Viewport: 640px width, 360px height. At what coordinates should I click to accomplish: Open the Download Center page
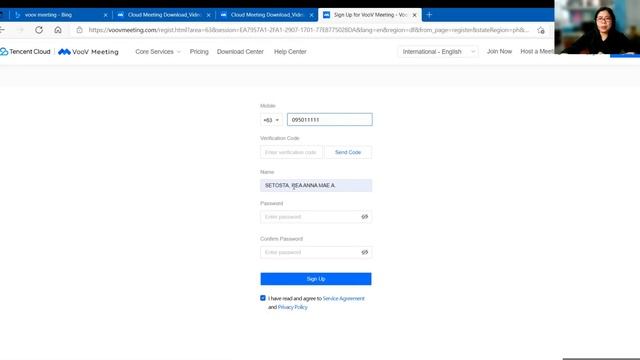point(240,51)
